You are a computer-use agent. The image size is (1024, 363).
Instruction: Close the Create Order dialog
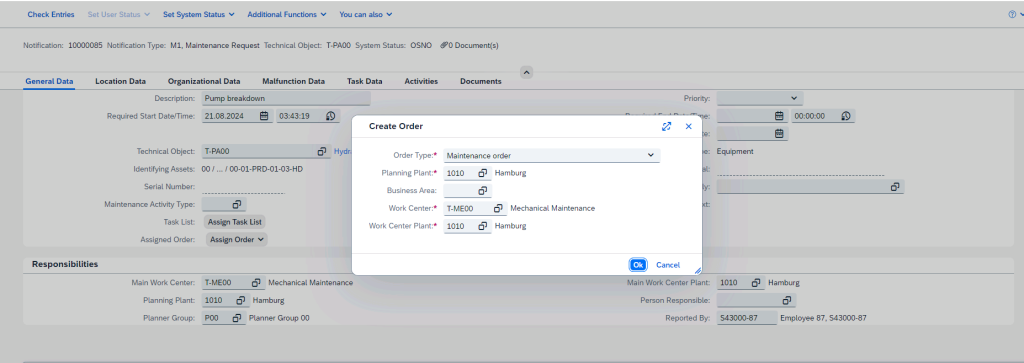coord(688,126)
